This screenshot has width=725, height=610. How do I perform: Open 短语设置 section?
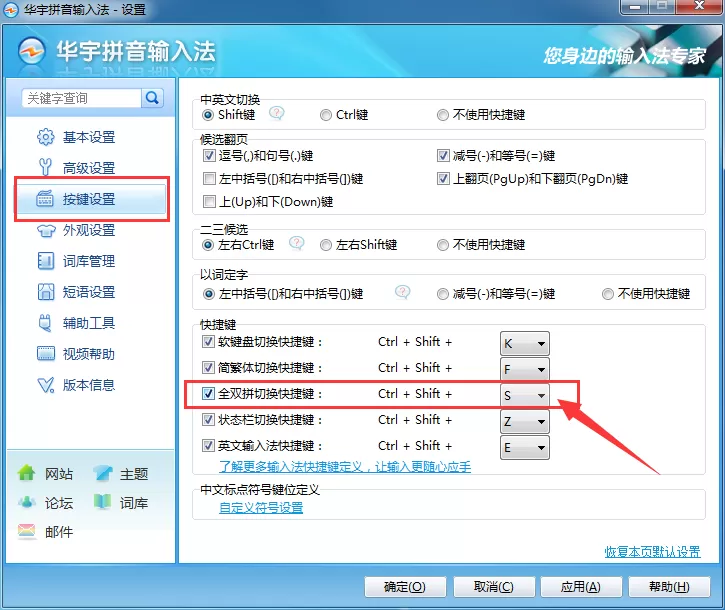coord(89,292)
